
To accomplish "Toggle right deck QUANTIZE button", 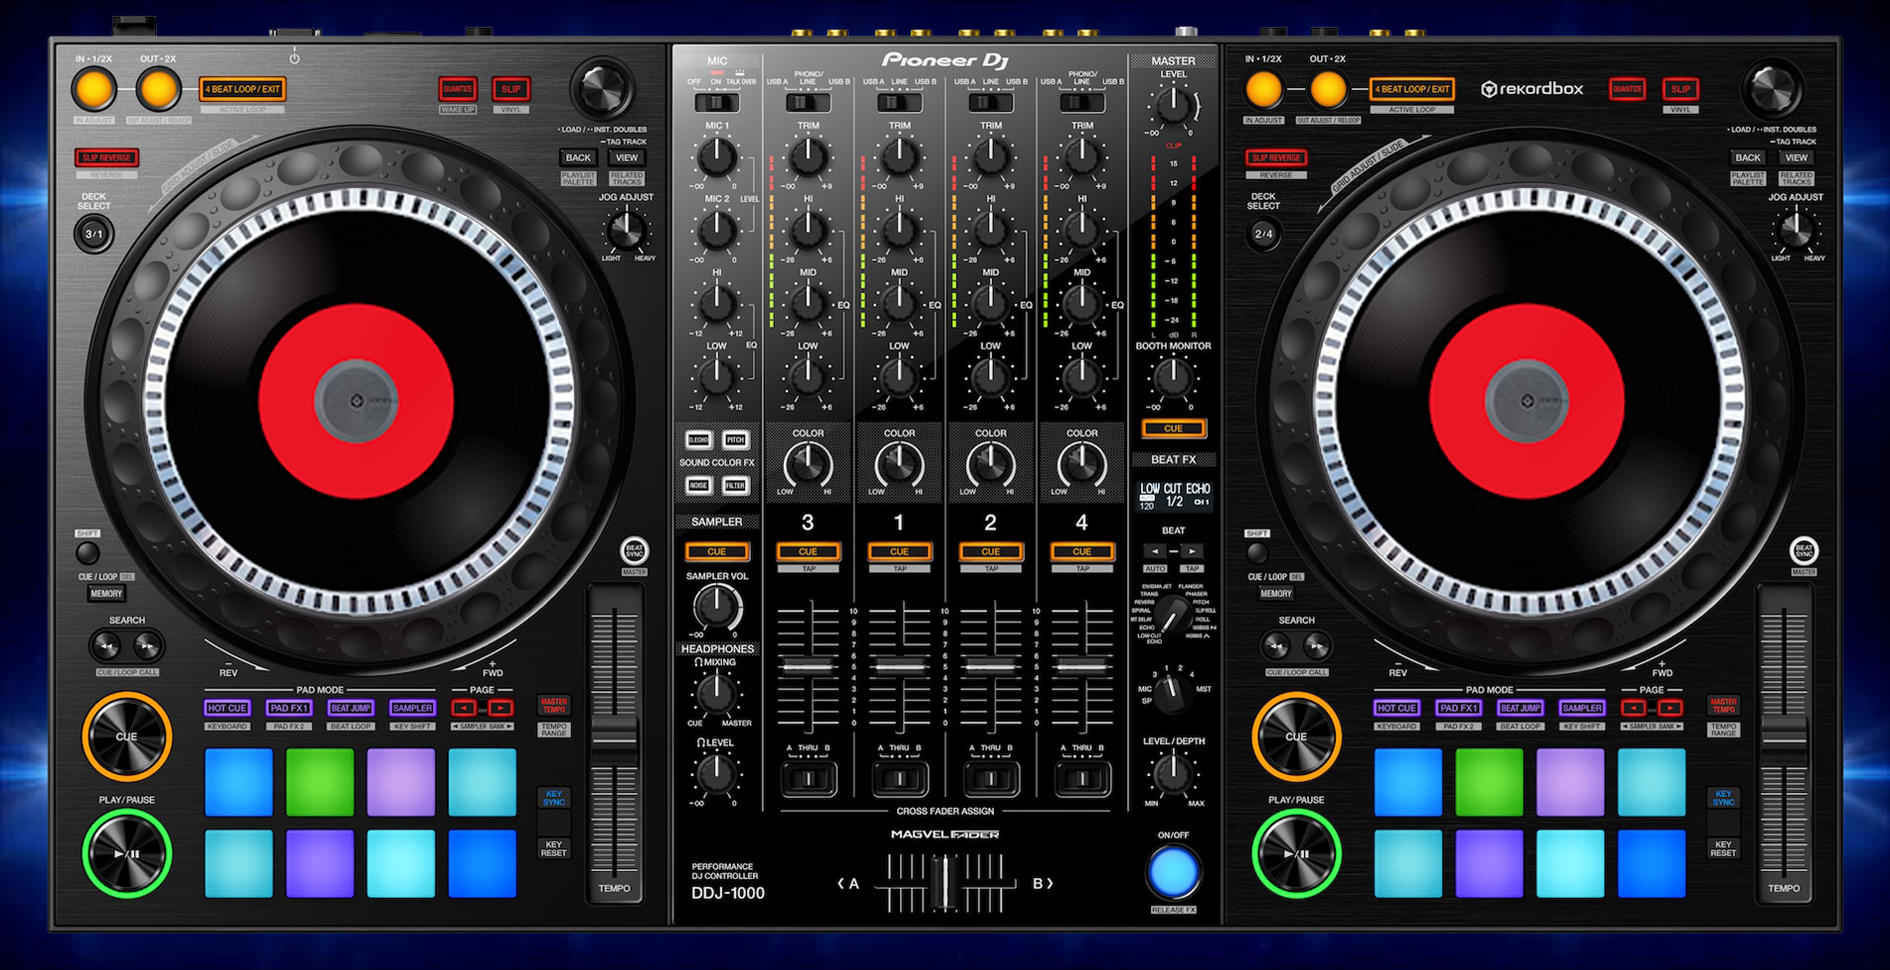I will [x=1627, y=90].
